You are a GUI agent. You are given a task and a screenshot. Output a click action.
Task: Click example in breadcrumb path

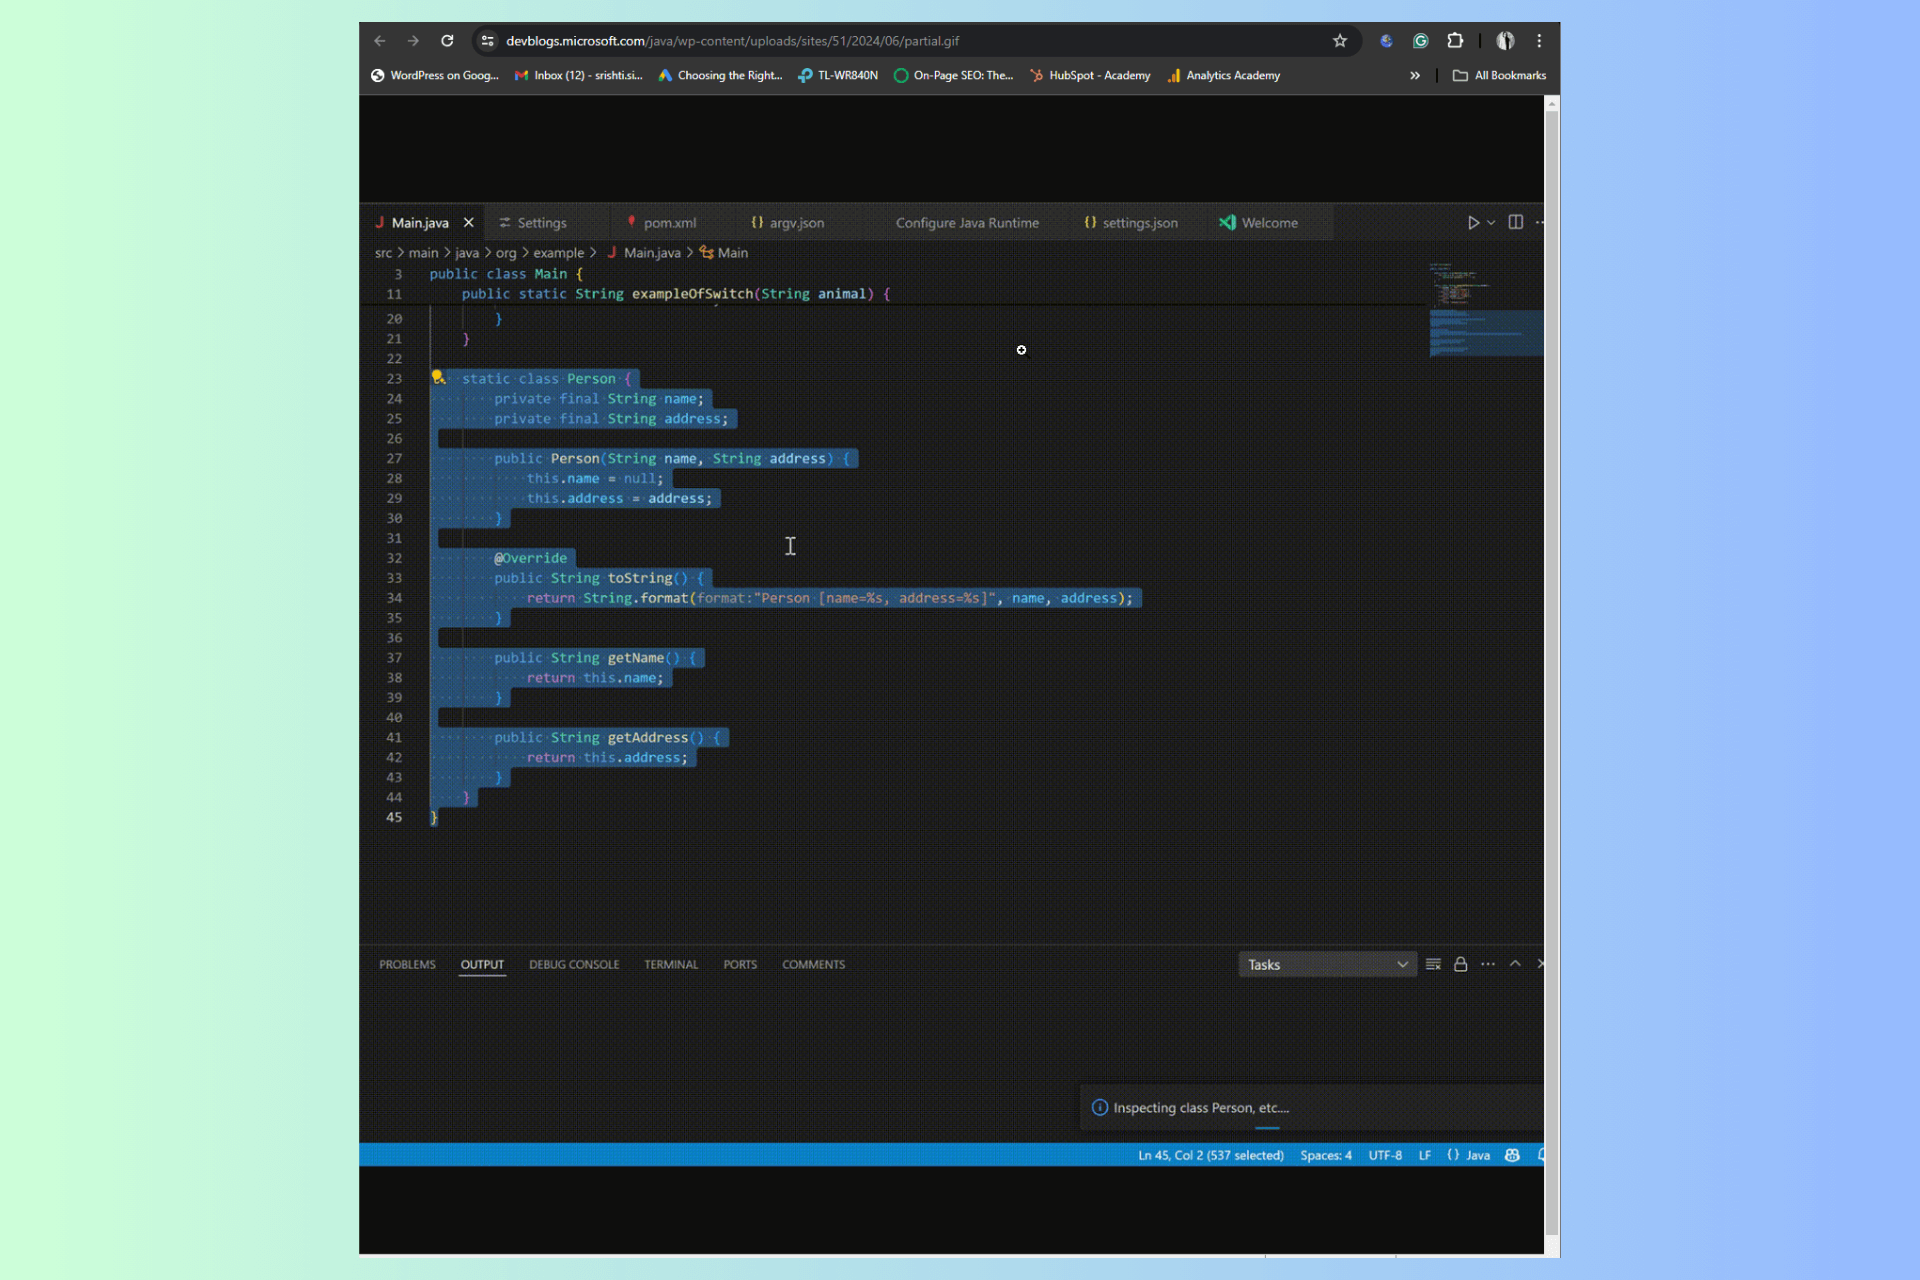pos(558,253)
